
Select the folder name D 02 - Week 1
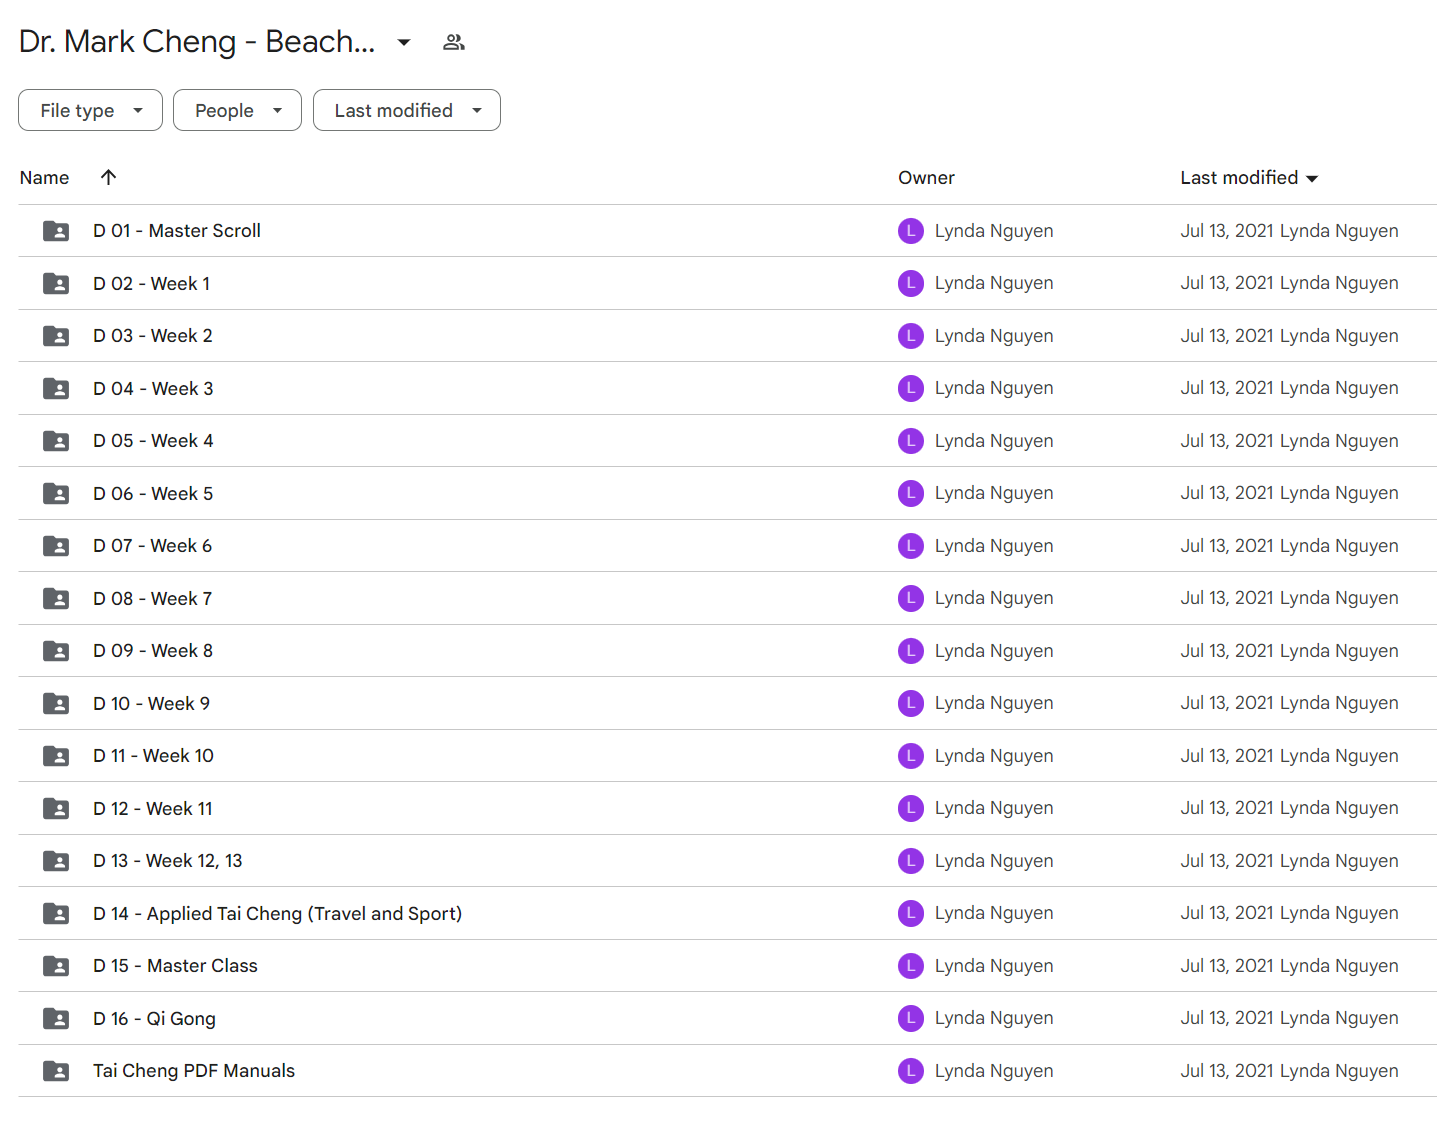152,284
